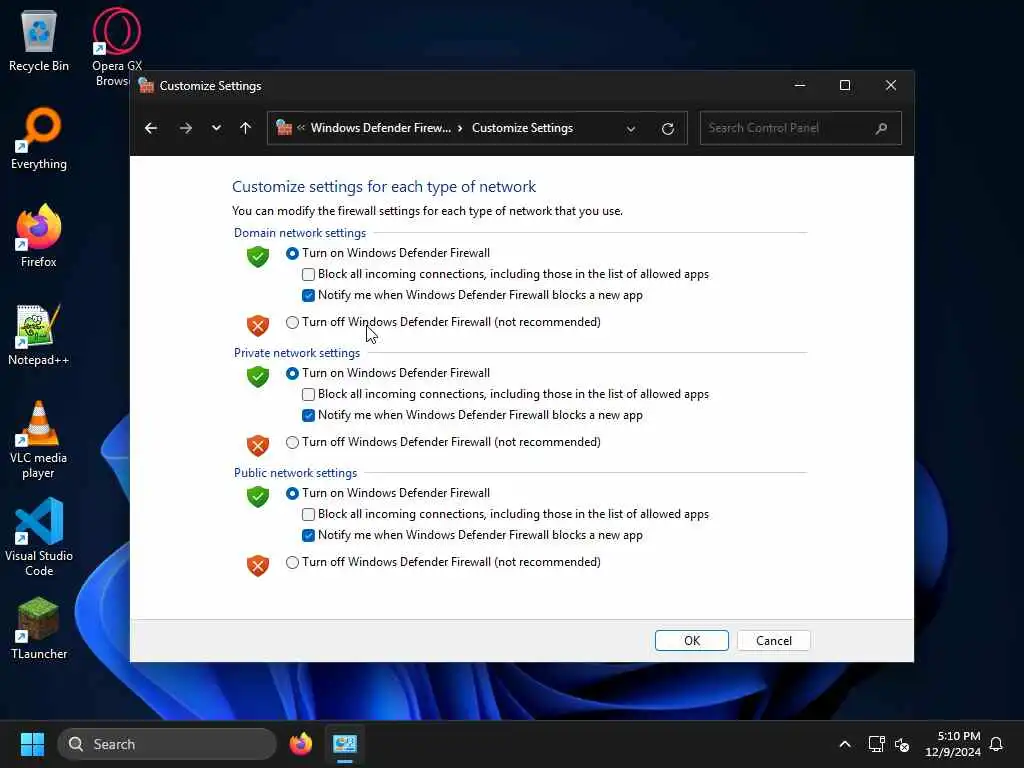Click the firewall icon in the title bar

click(146, 86)
